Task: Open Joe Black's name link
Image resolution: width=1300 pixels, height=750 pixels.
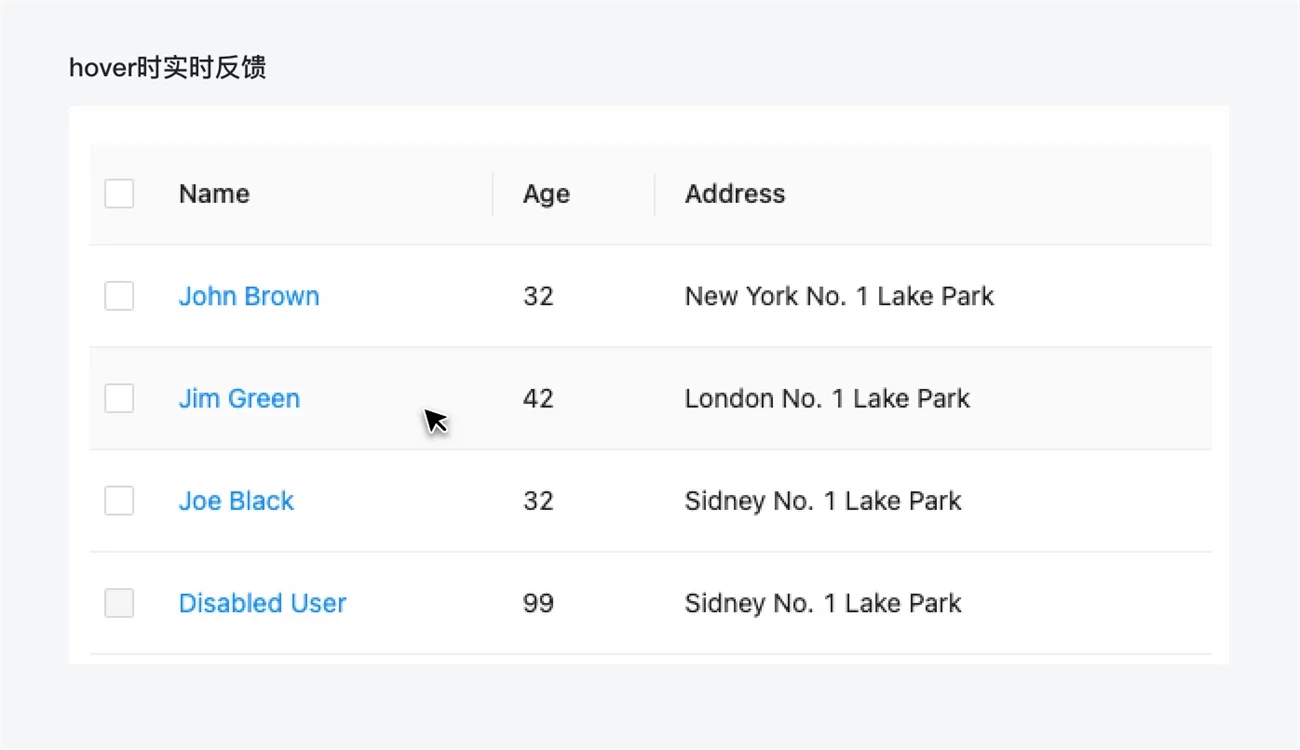Action: (236, 501)
